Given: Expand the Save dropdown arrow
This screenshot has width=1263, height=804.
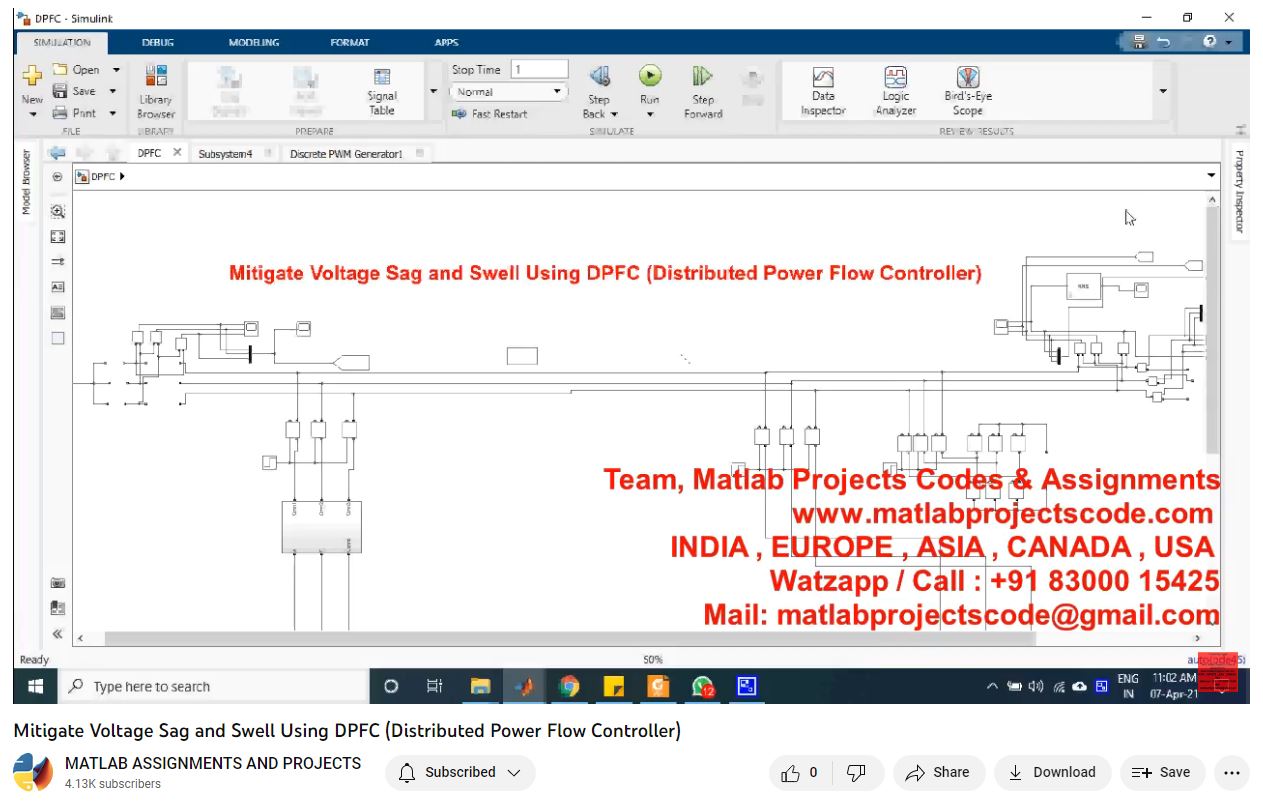Looking at the screenshot, I should [113, 91].
